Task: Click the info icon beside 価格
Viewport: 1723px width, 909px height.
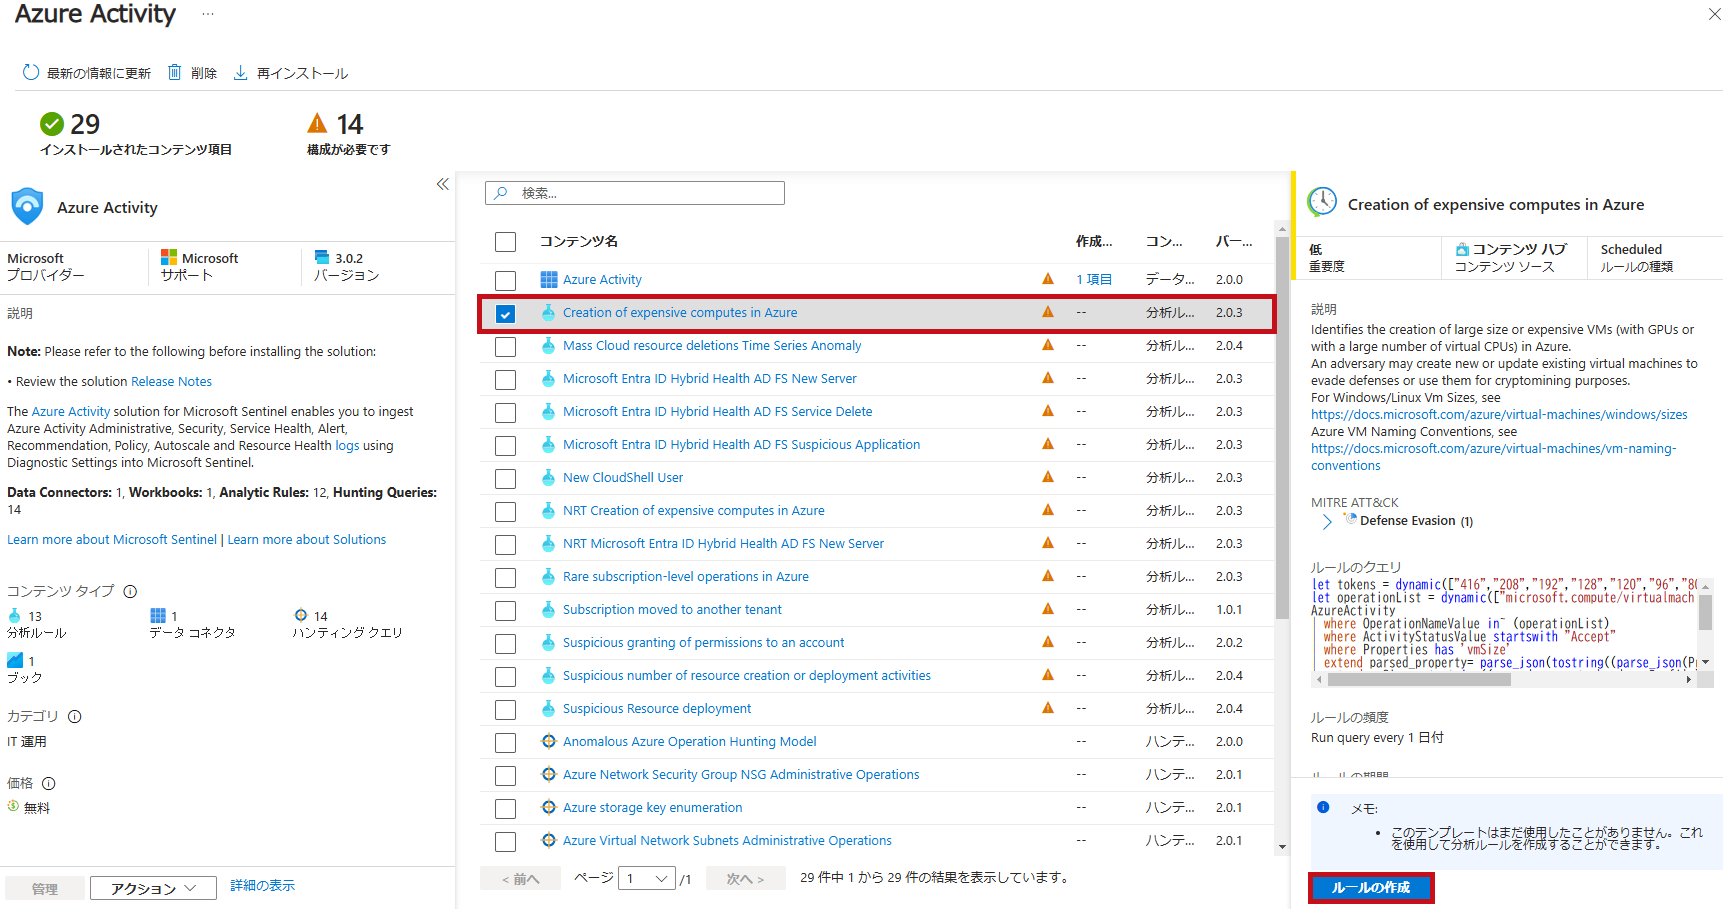Action: coord(49,783)
